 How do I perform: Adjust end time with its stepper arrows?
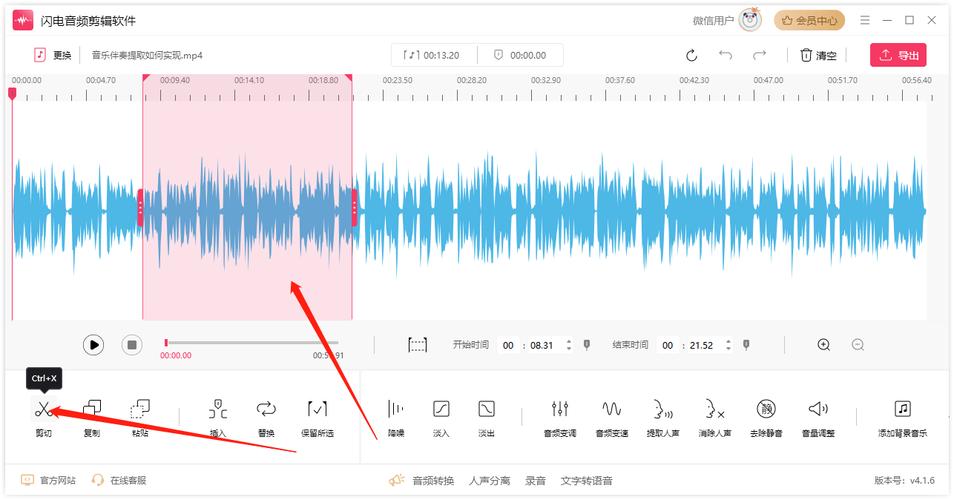tap(728, 345)
